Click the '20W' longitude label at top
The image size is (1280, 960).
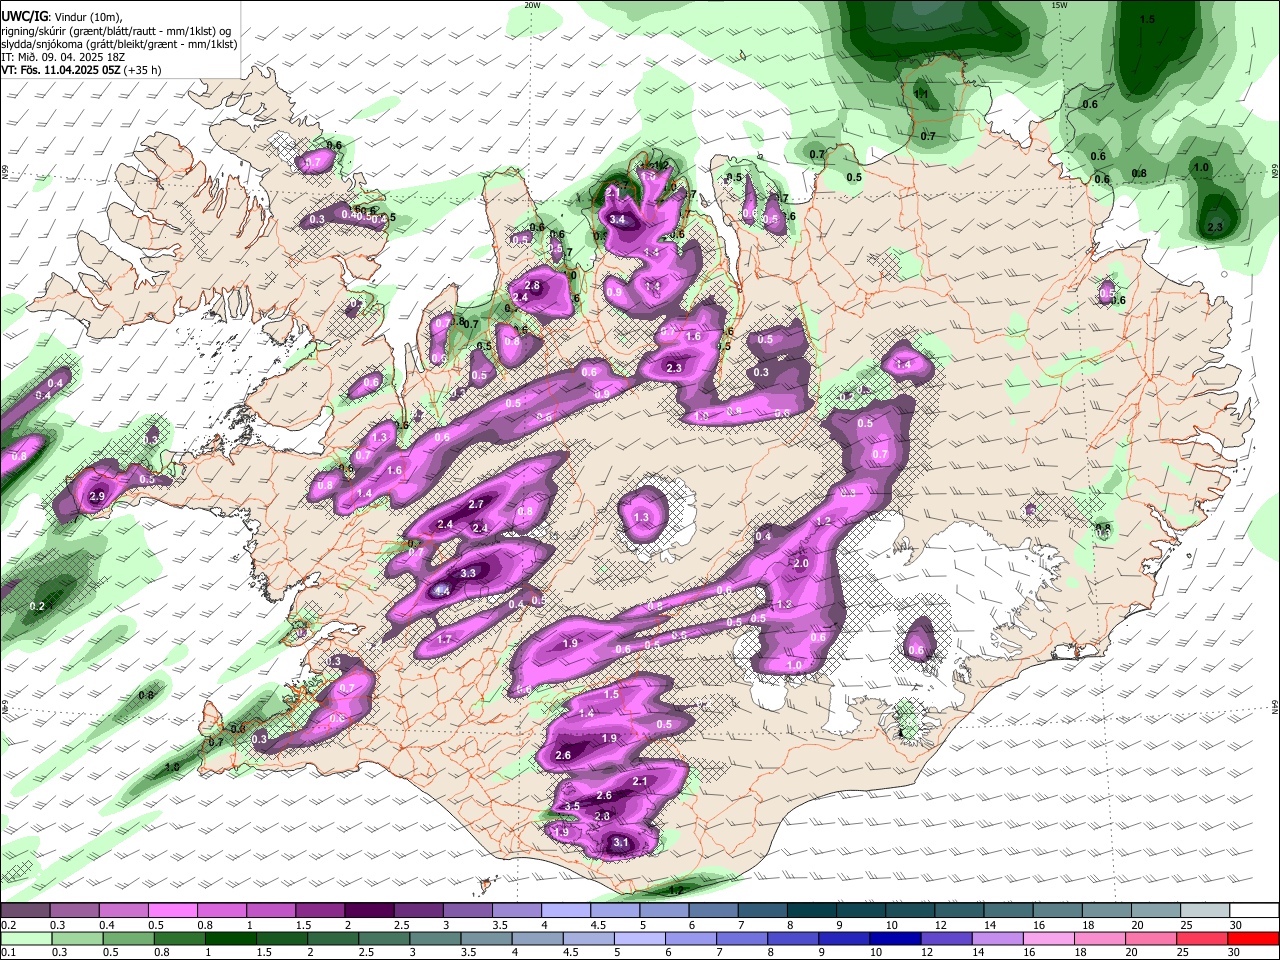click(x=532, y=5)
